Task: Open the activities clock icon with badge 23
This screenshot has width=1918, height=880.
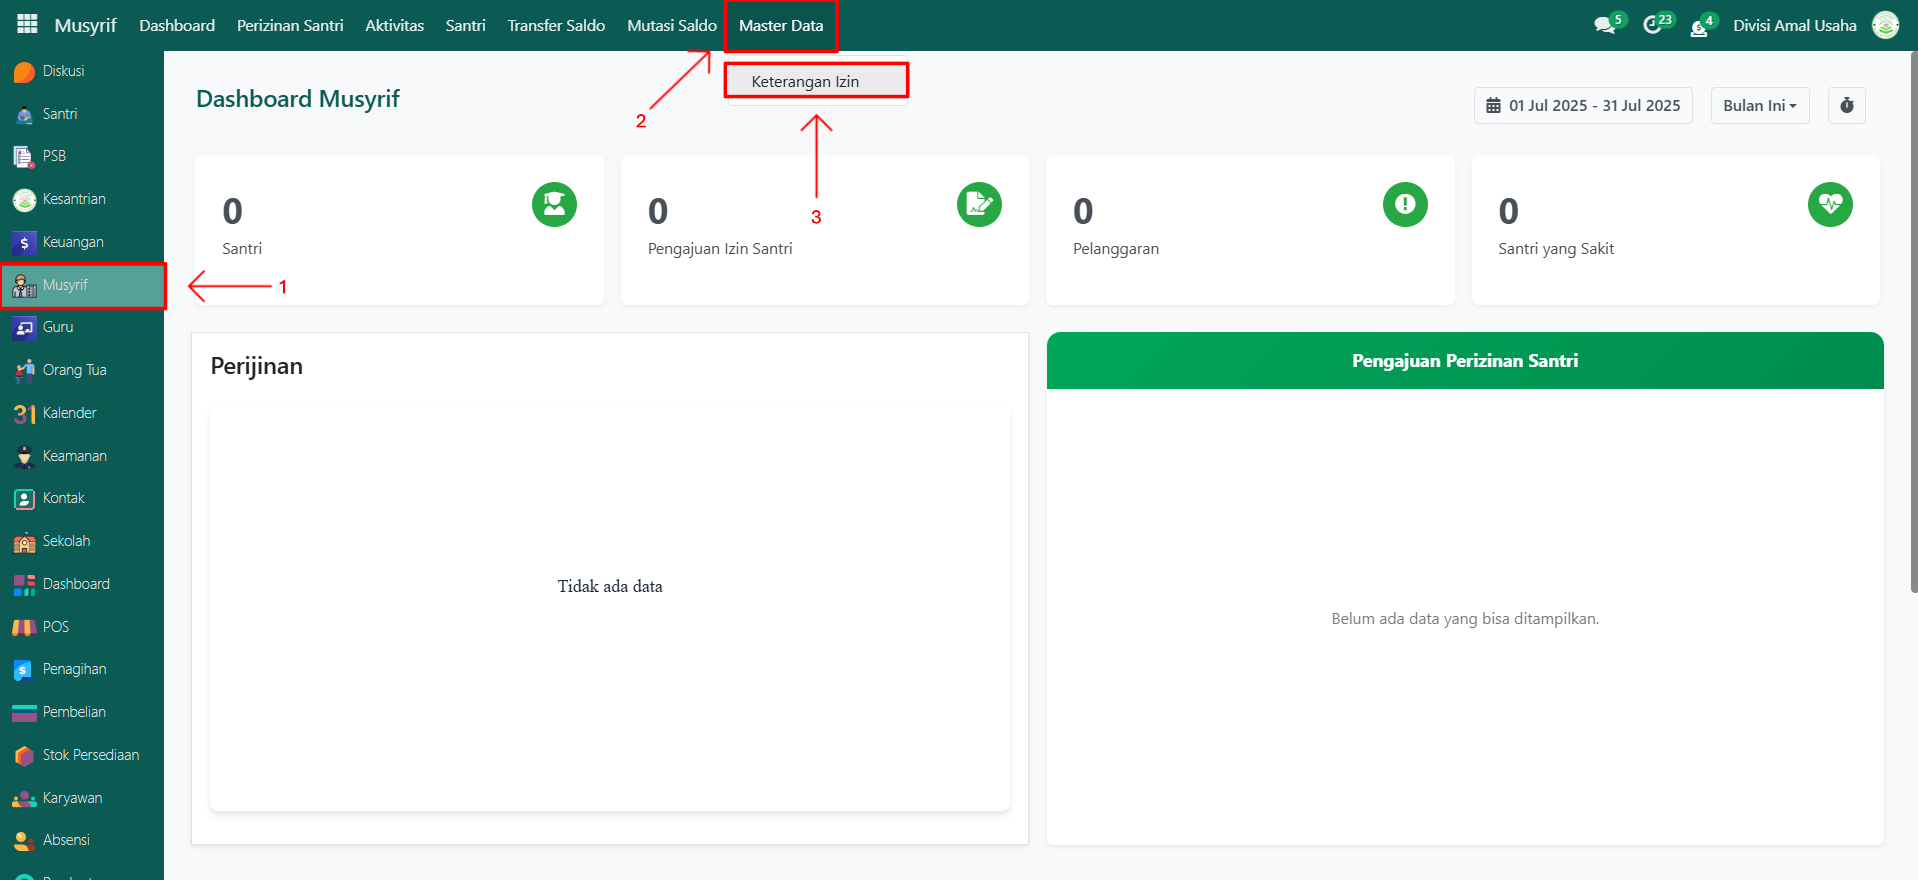Action: [1653, 25]
